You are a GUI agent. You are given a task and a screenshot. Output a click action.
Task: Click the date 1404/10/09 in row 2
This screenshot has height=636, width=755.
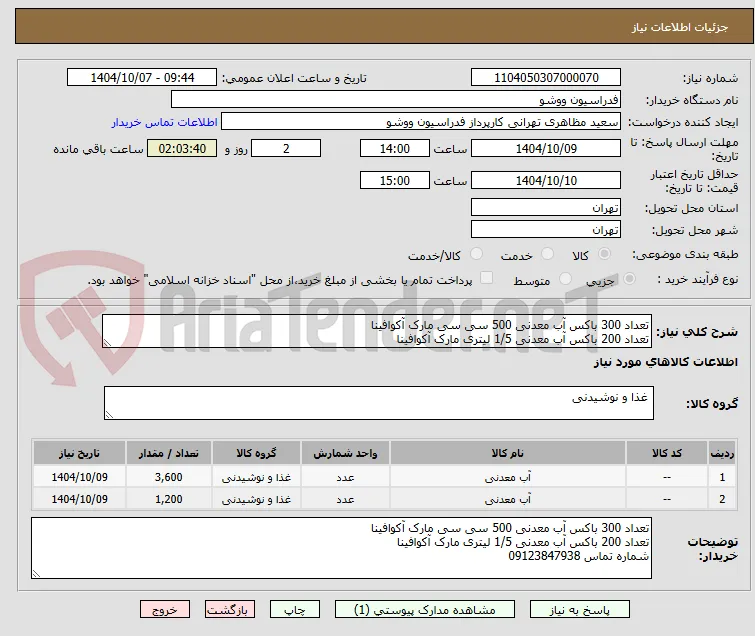click(x=79, y=499)
